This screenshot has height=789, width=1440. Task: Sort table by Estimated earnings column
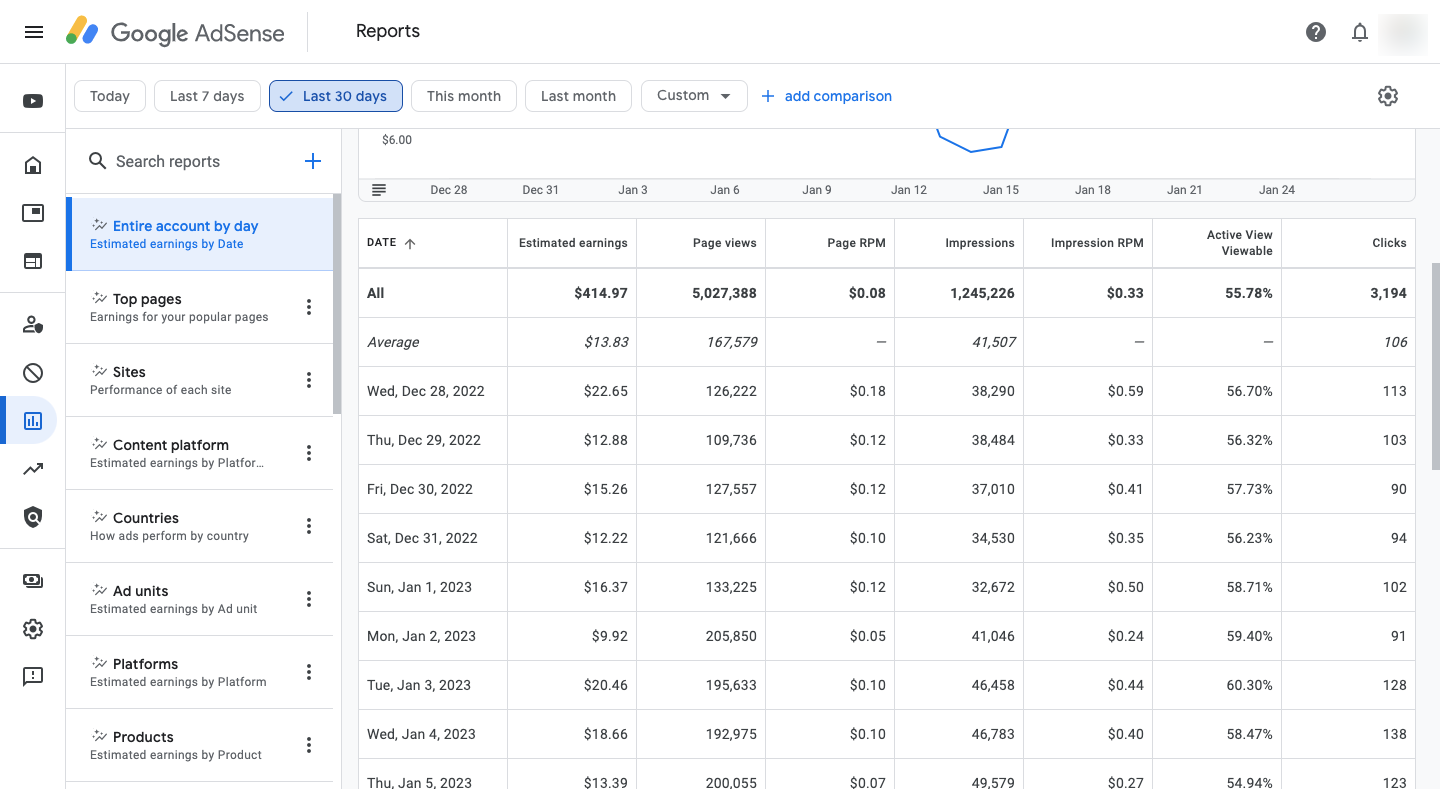(573, 243)
